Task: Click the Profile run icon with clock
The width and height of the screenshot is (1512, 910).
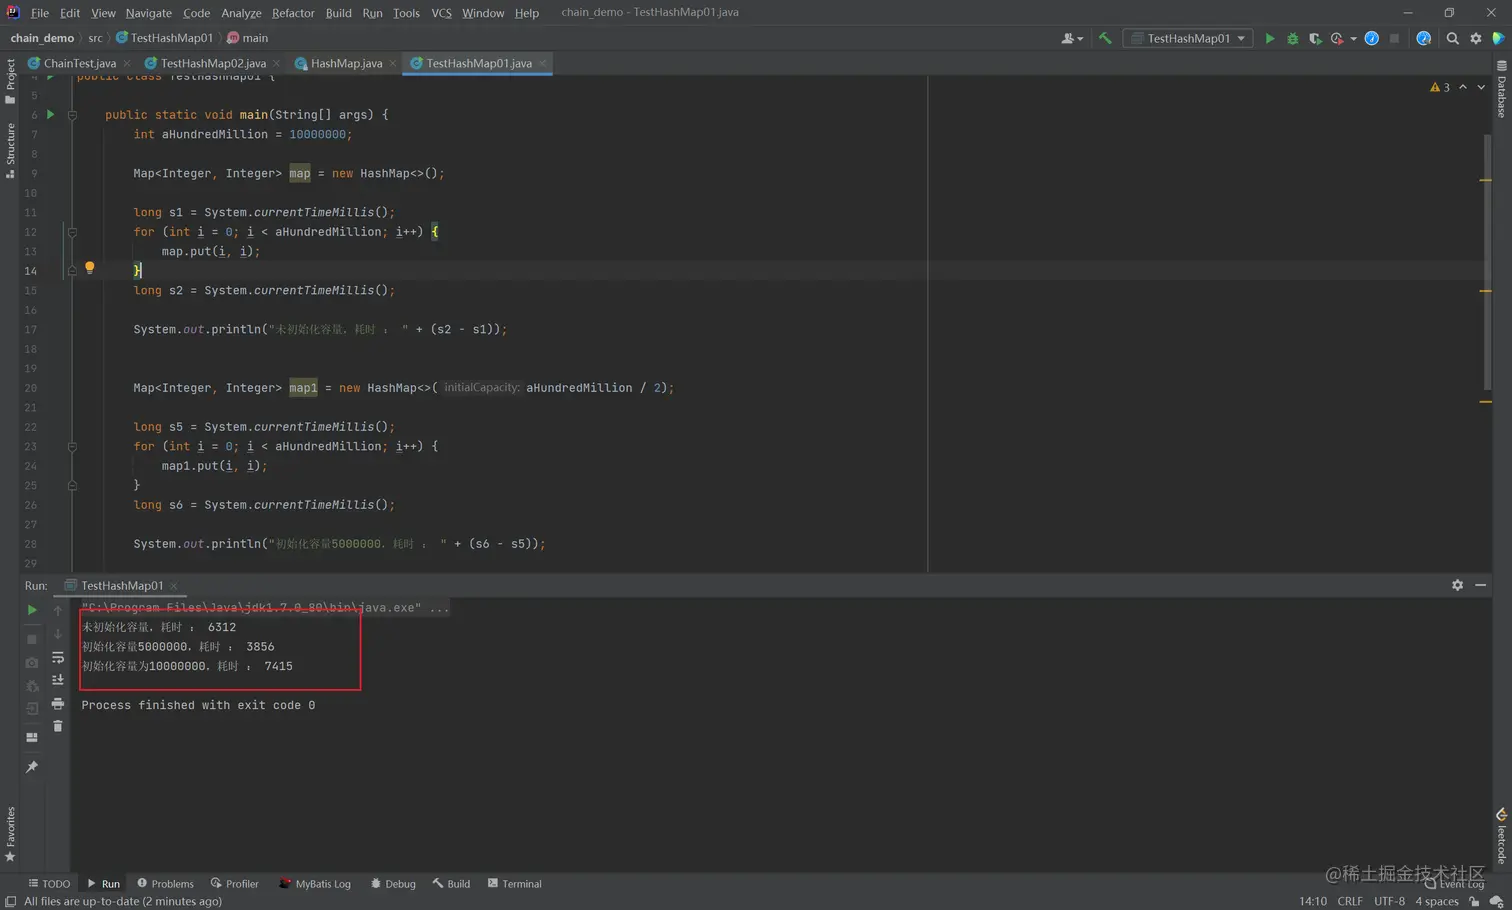Action: (1337, 38)
